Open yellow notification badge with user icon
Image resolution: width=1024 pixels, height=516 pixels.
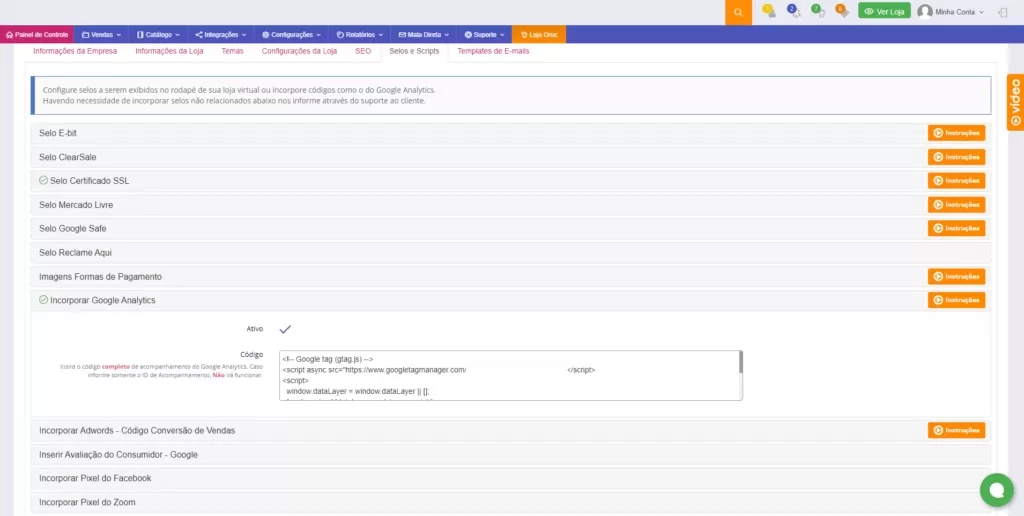(769, 10)
